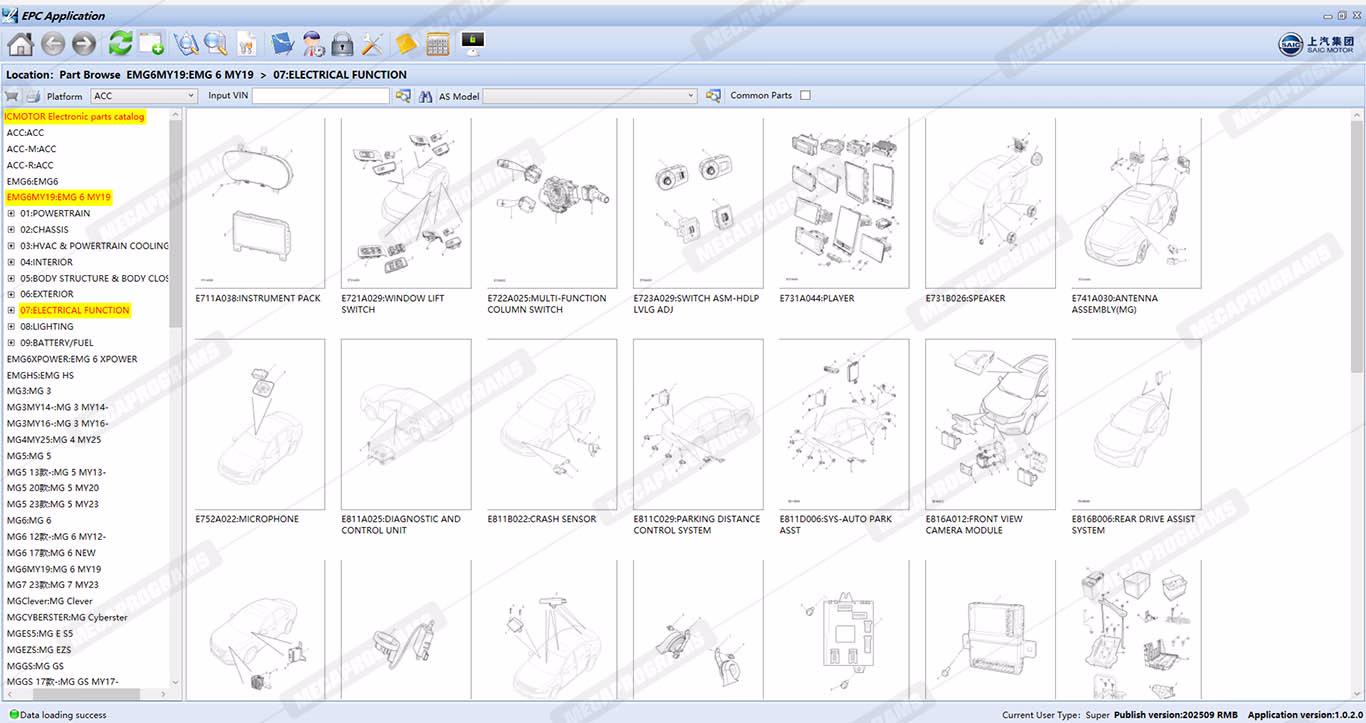Select 04:INTERIOR in the catalog tree
Image resolution: width=1366 pixels, height=723 pixels.
(x=46, y=262)
